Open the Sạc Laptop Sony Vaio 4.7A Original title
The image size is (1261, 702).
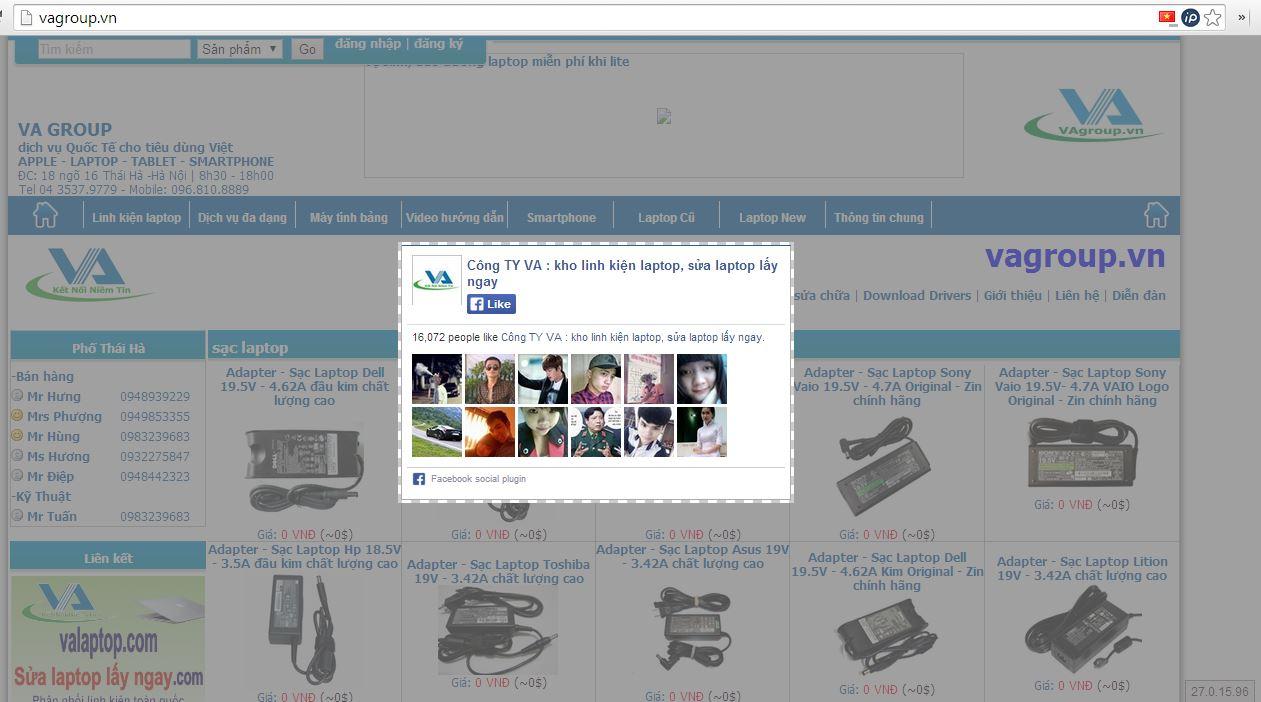[887, 386]
